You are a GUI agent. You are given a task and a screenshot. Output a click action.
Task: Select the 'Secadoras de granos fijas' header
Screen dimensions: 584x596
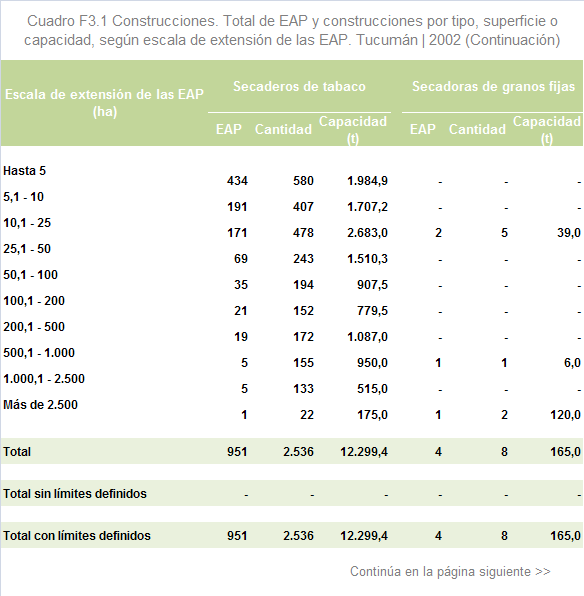coord(493,86)
